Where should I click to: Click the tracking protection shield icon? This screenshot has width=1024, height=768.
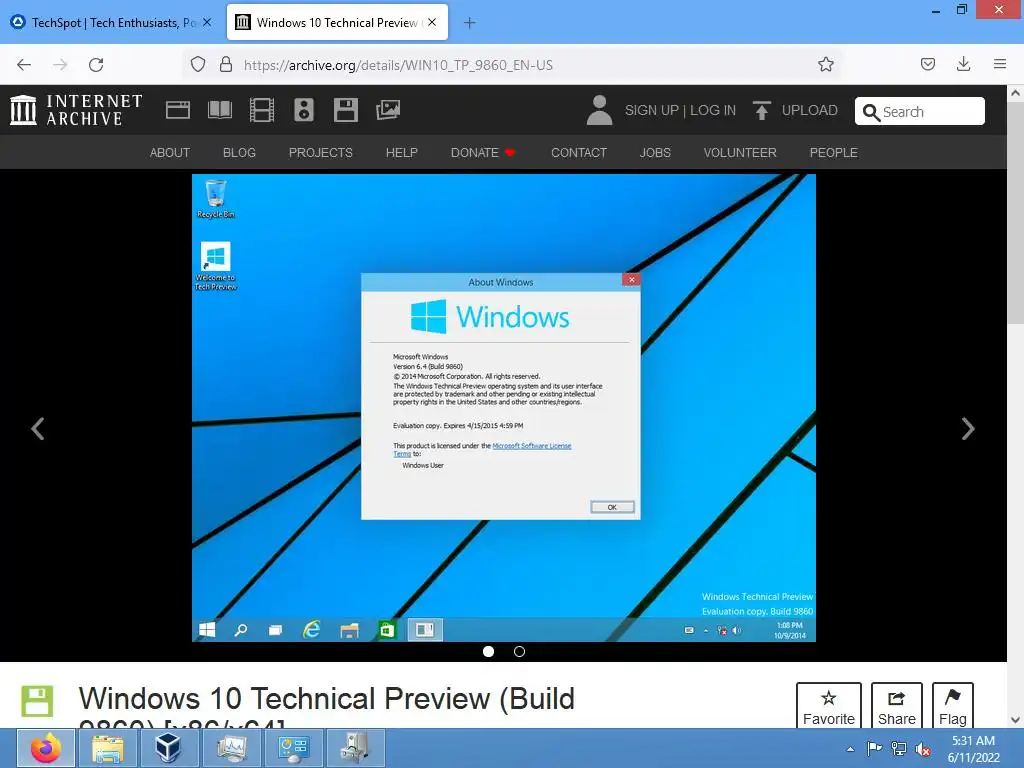pyautogui.click(x=198, y=64)
